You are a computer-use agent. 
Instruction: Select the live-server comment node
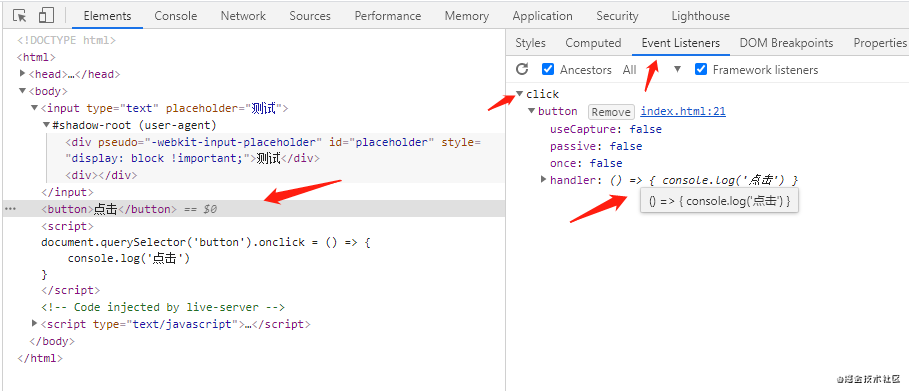(x=163, y=307)
